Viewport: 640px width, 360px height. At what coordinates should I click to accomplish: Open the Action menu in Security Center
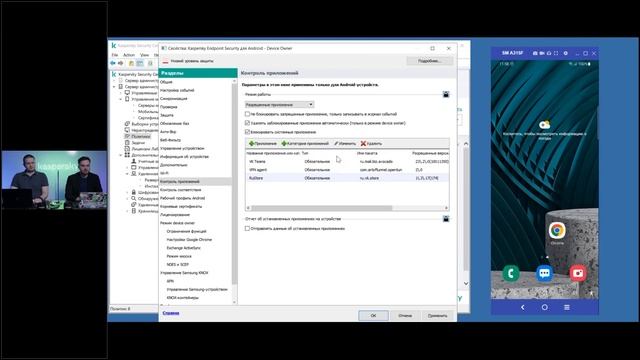pos(129,55)
